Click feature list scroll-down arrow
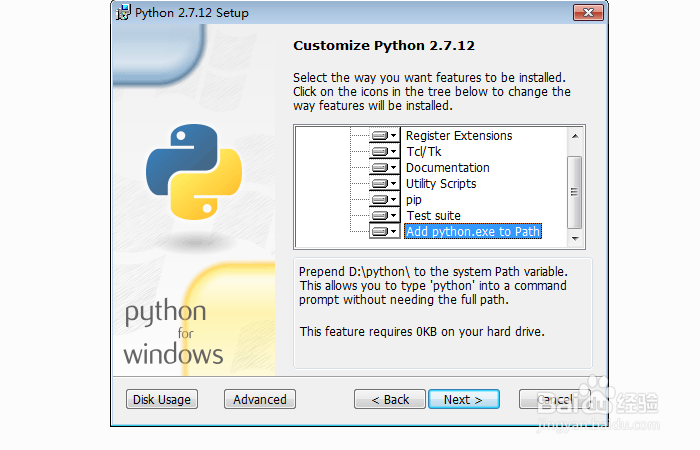Screen dimensions: 700x450 coord(575,239)
